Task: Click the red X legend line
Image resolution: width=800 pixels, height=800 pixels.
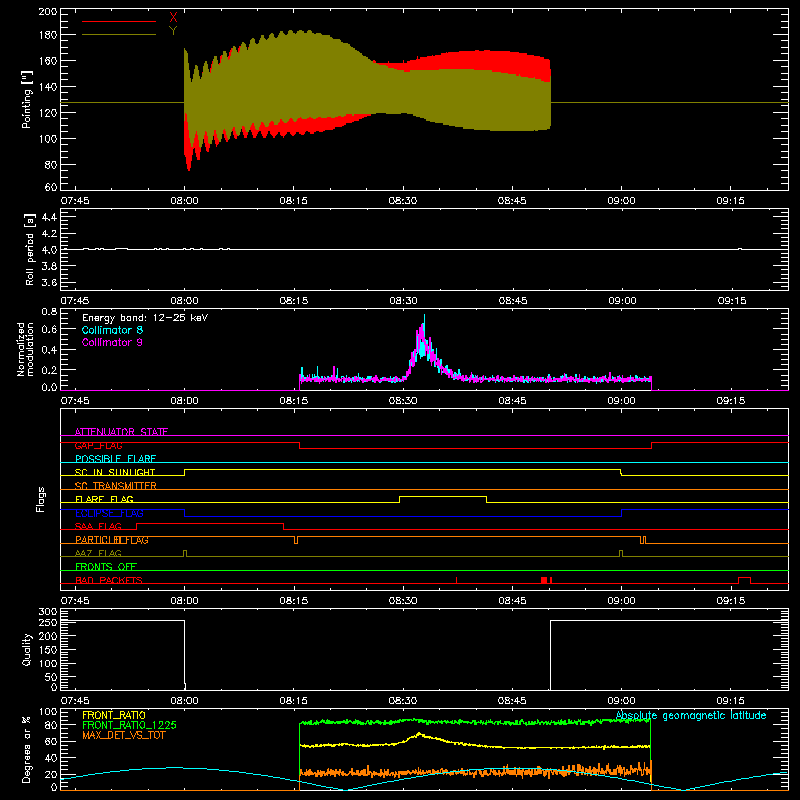Action: (119, 21)
